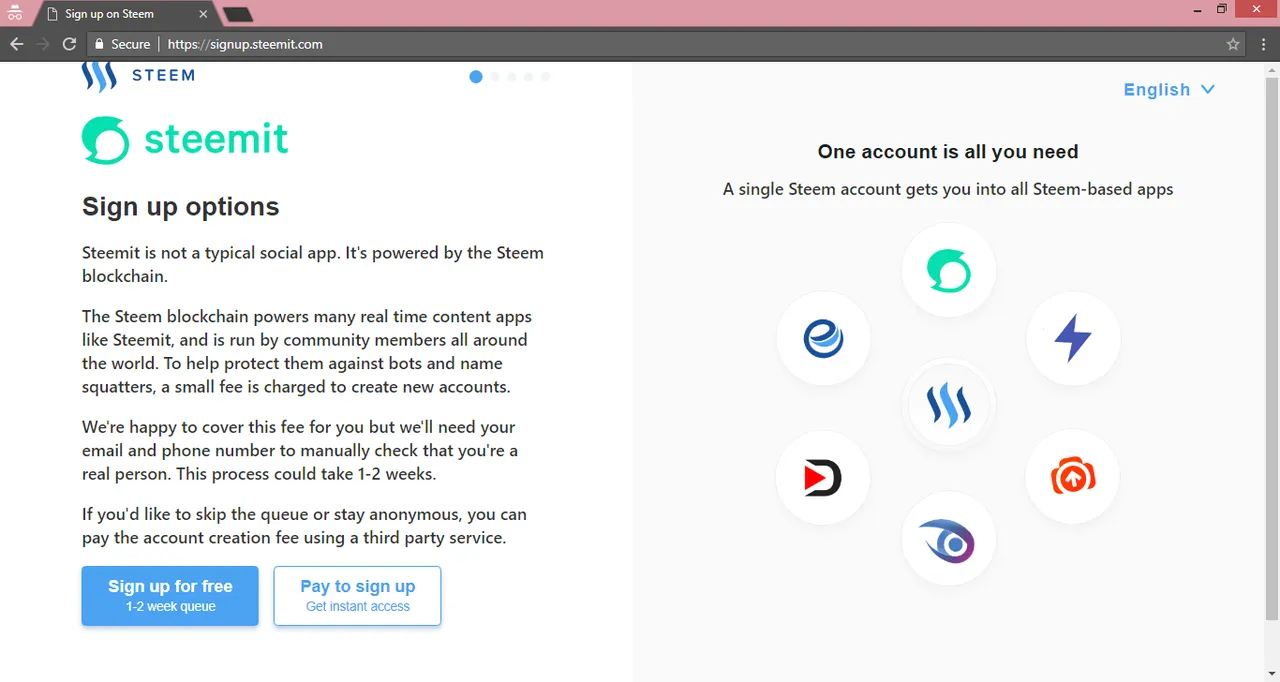1280x682 pixels.
Task: Click the Steem logo in the page header
Action: coord(138,76)
